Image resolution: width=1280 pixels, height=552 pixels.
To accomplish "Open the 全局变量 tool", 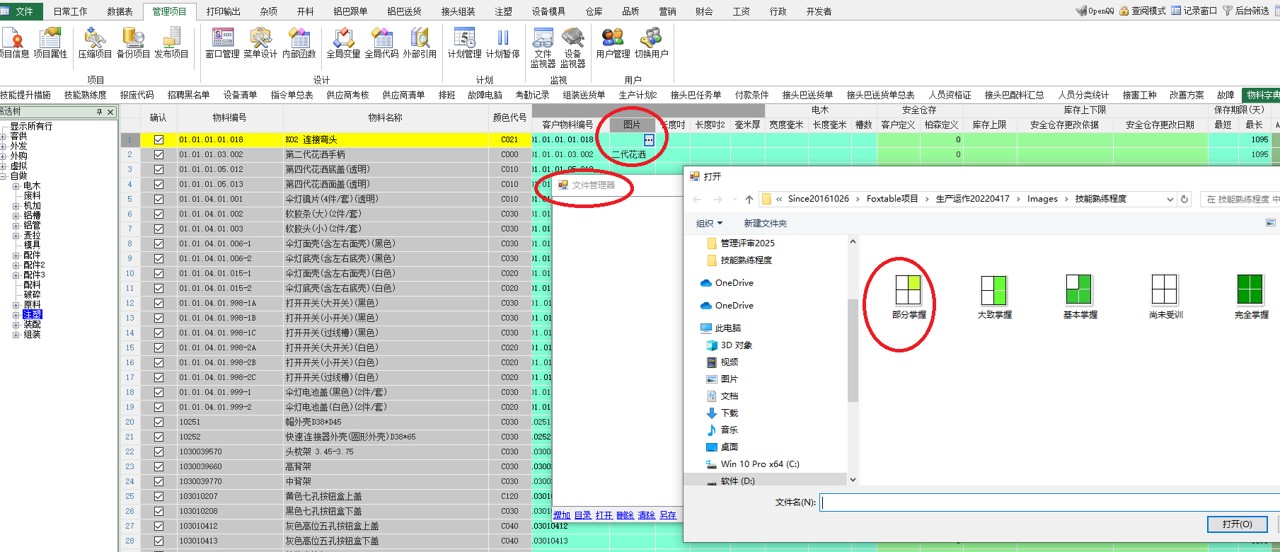I will tap(343, 42).
